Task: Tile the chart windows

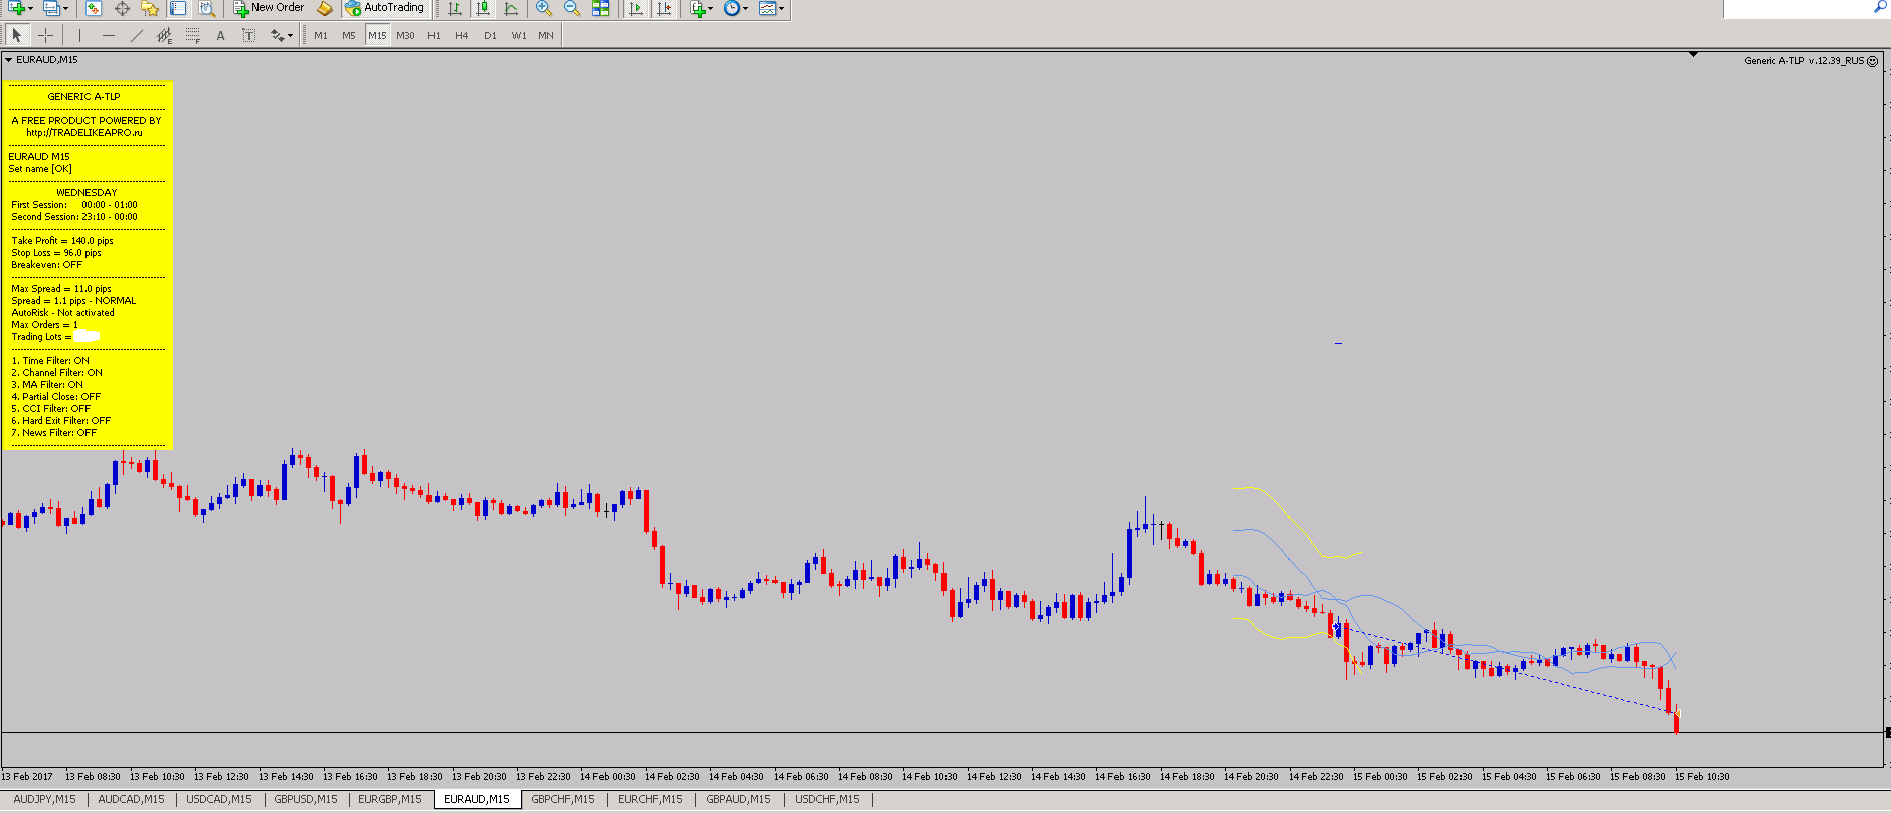Action: (x=601, y=8)
